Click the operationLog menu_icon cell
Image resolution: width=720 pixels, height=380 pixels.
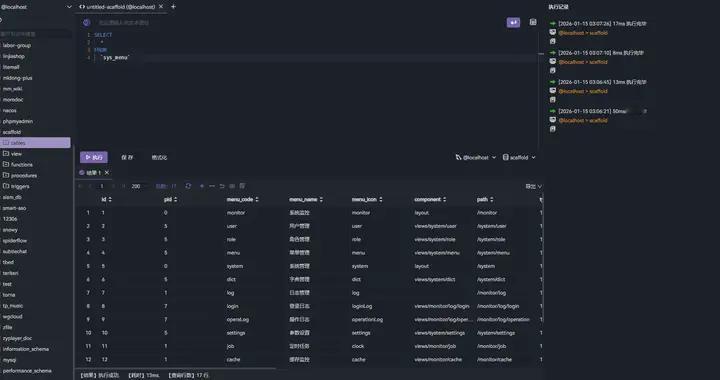point(367,319)
